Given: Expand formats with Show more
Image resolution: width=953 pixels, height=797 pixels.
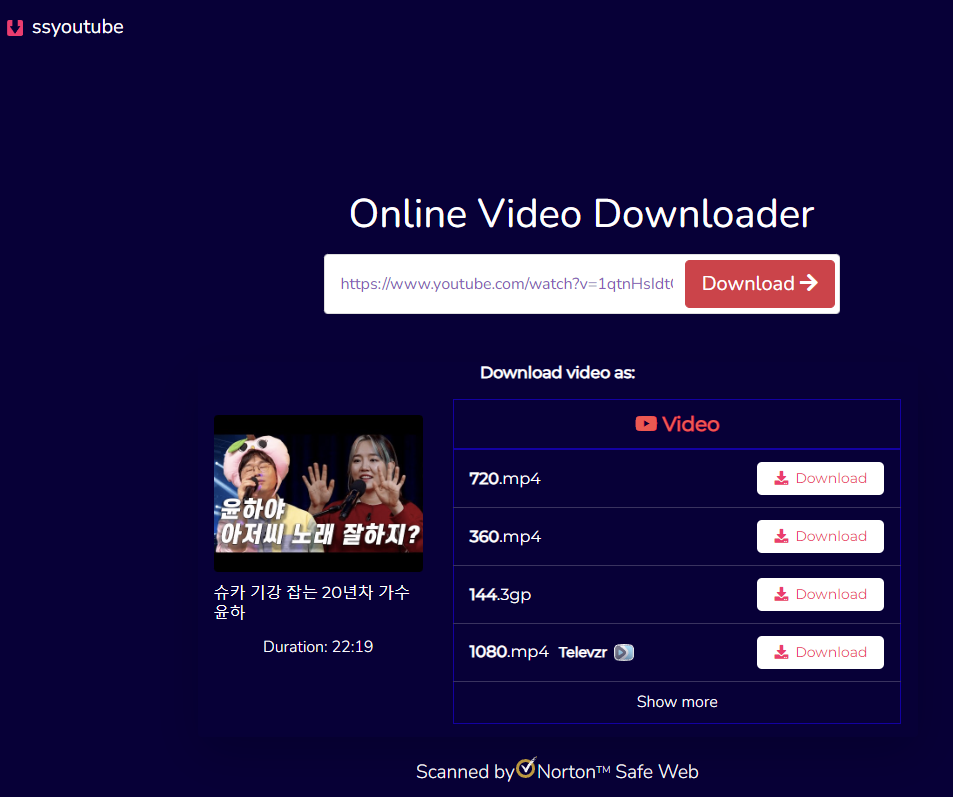Looking at the screenshot, I should click(676, 702).
